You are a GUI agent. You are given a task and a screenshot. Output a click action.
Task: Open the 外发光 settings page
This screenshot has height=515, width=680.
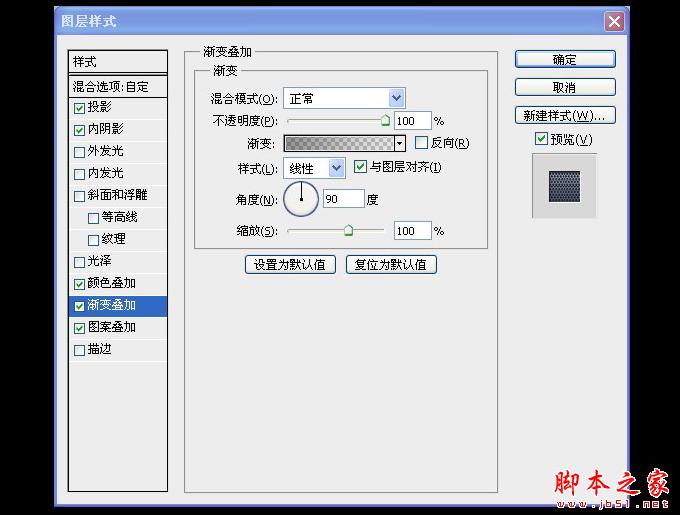point(106,151)
